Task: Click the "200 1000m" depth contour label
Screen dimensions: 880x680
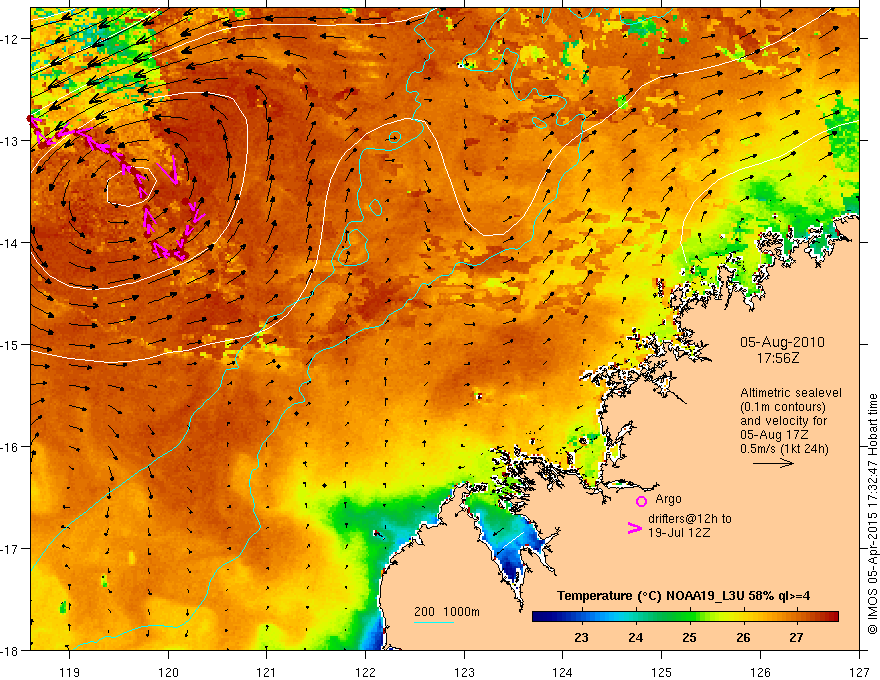Action: [447, 612]
